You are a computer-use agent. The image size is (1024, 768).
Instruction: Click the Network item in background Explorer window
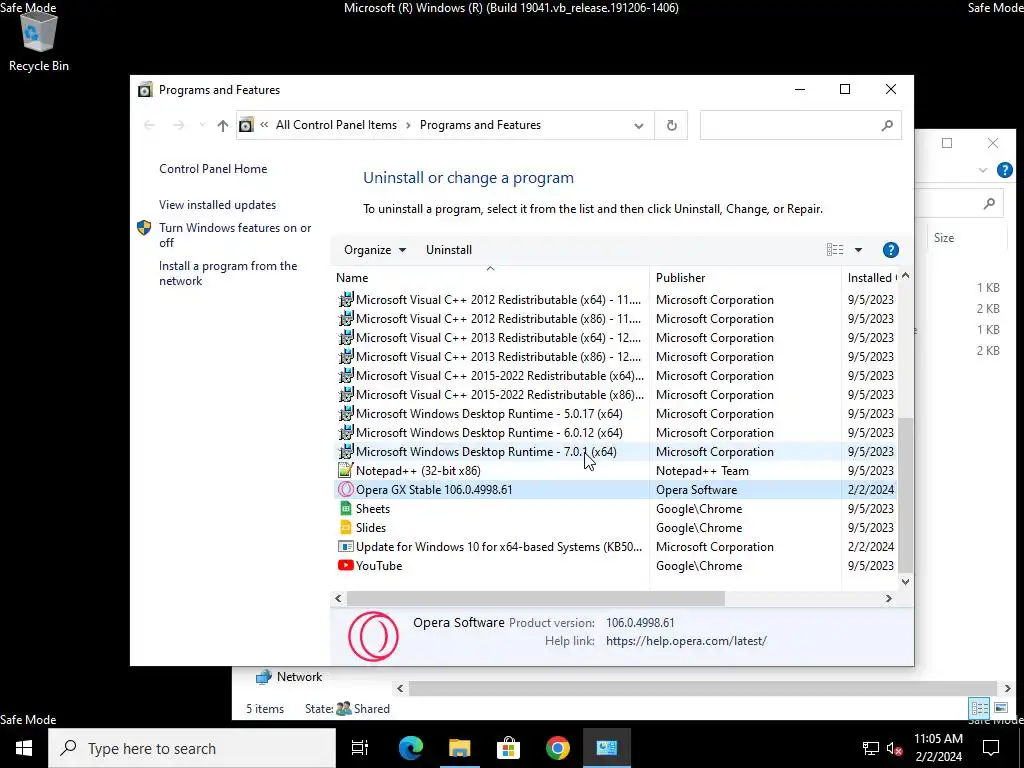[289, 677]
